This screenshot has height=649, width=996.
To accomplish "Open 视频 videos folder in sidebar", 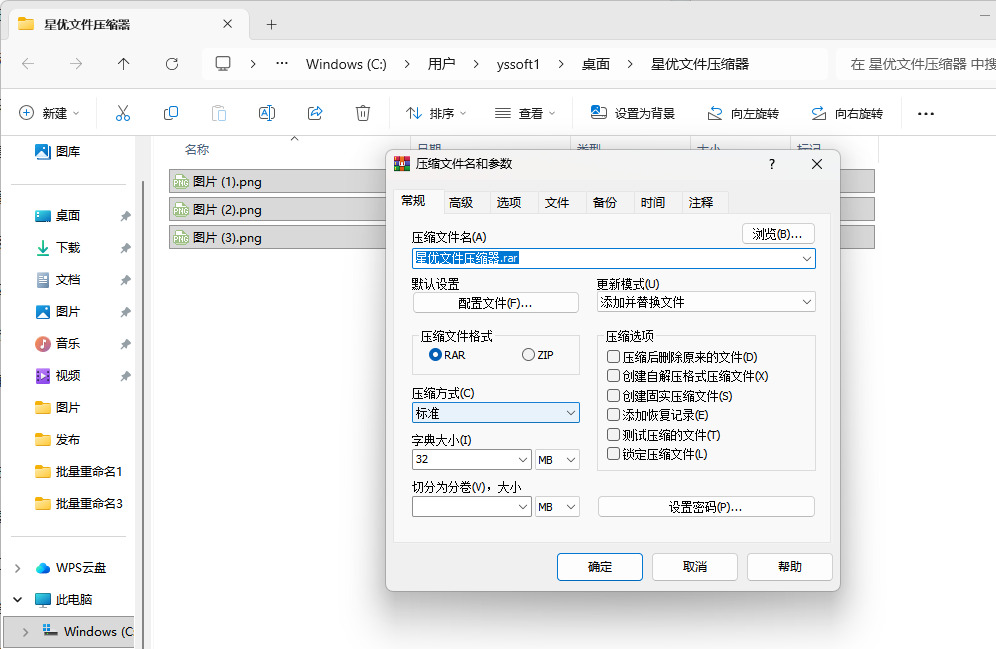I will [x=57, y=375].
